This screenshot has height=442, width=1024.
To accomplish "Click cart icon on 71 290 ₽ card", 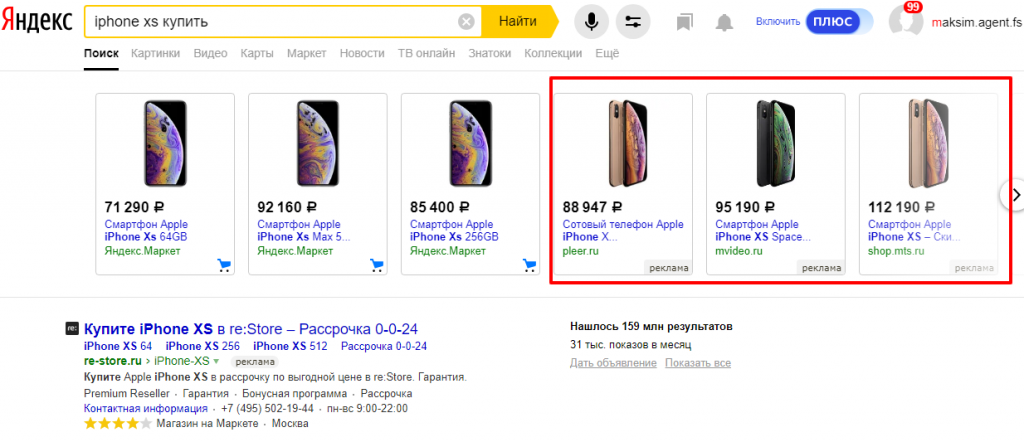I will coord(223,265).
